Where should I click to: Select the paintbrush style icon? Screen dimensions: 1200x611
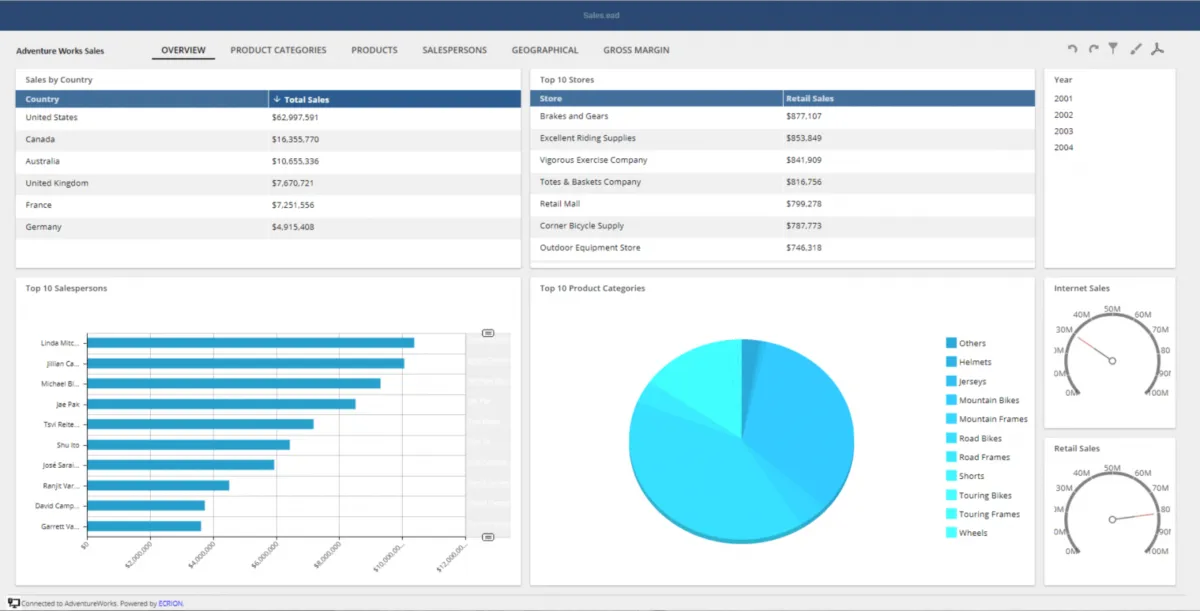(1135, 49)
